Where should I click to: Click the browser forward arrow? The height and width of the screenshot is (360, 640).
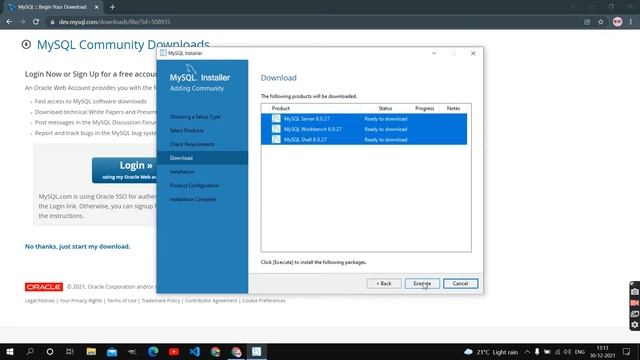22,22
